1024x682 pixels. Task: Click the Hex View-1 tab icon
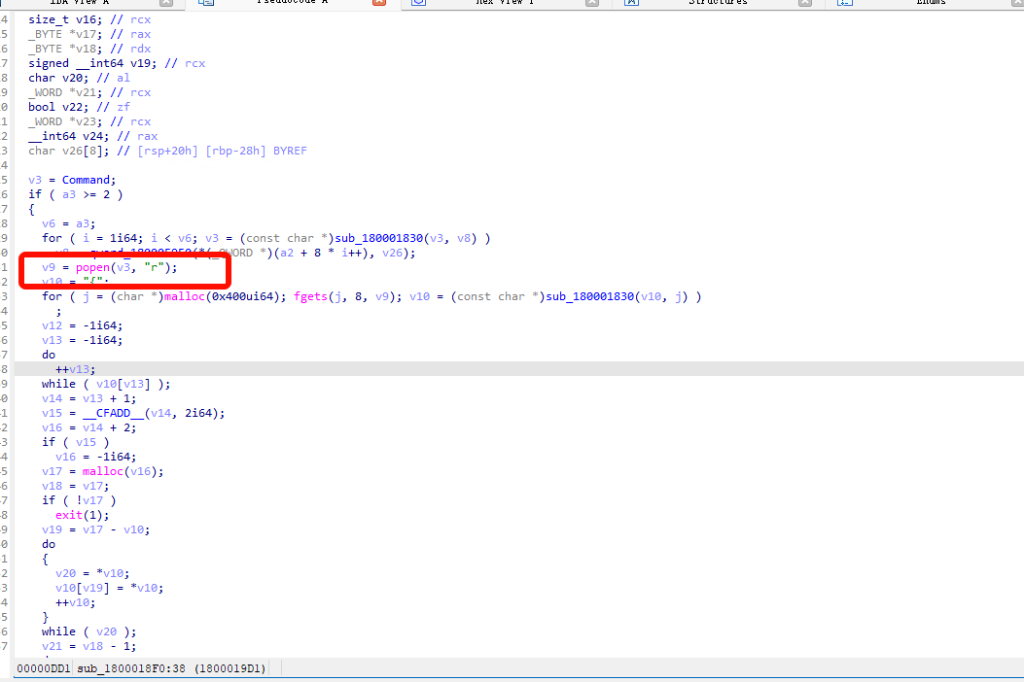418,3
